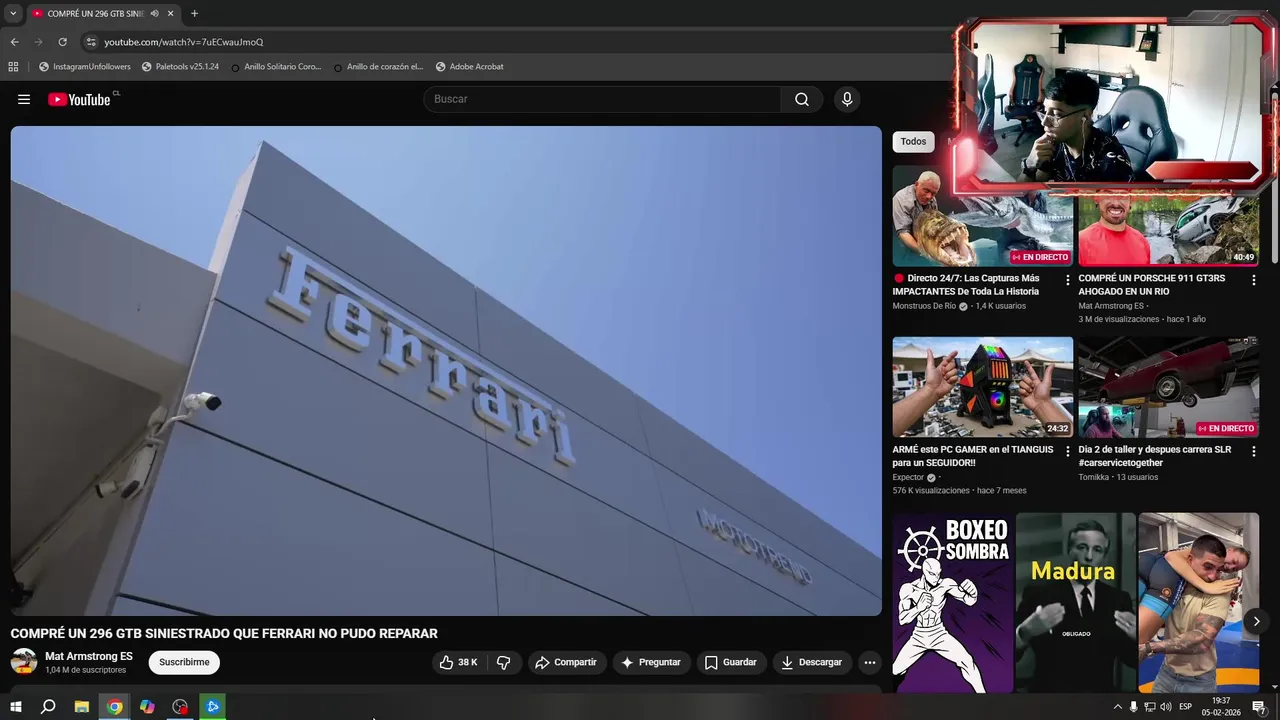Click the youtube.com address bar URL
Viewport: 1280px width, 720px height.
tap(184, 42)
